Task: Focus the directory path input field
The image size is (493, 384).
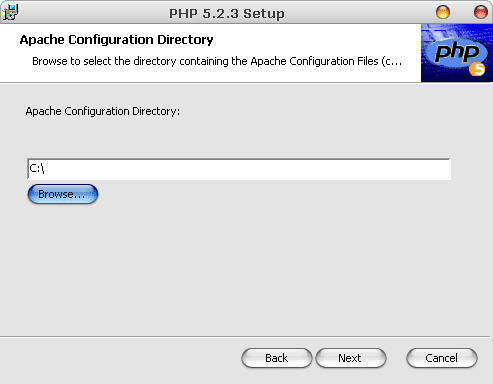Action: coord(239,169)
